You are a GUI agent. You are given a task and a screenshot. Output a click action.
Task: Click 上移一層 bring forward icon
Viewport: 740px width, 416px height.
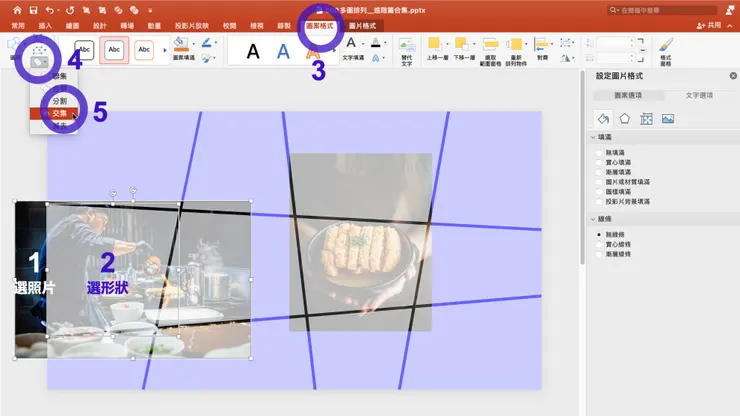(x=434, y=44)
